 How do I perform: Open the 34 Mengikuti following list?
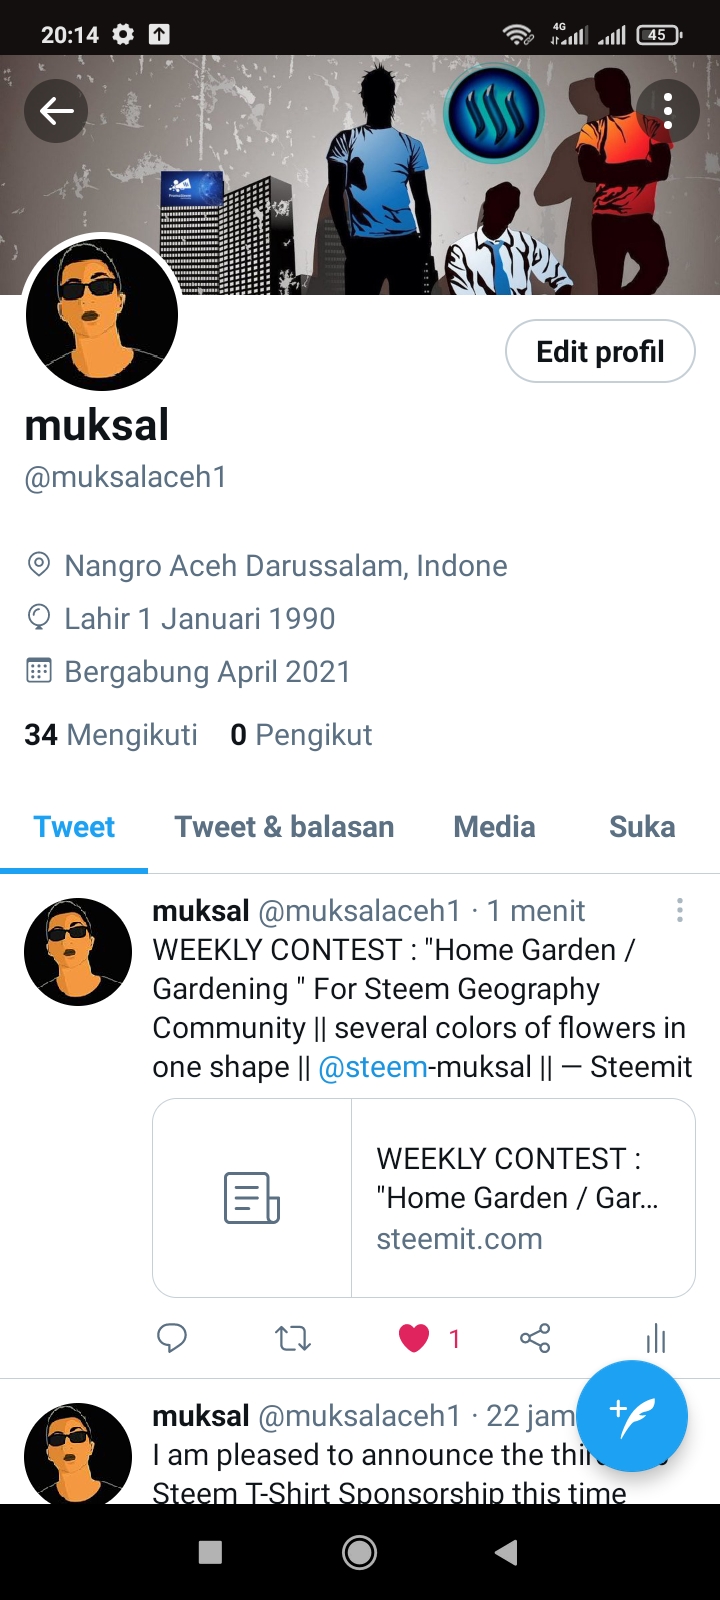pos(111,735)
